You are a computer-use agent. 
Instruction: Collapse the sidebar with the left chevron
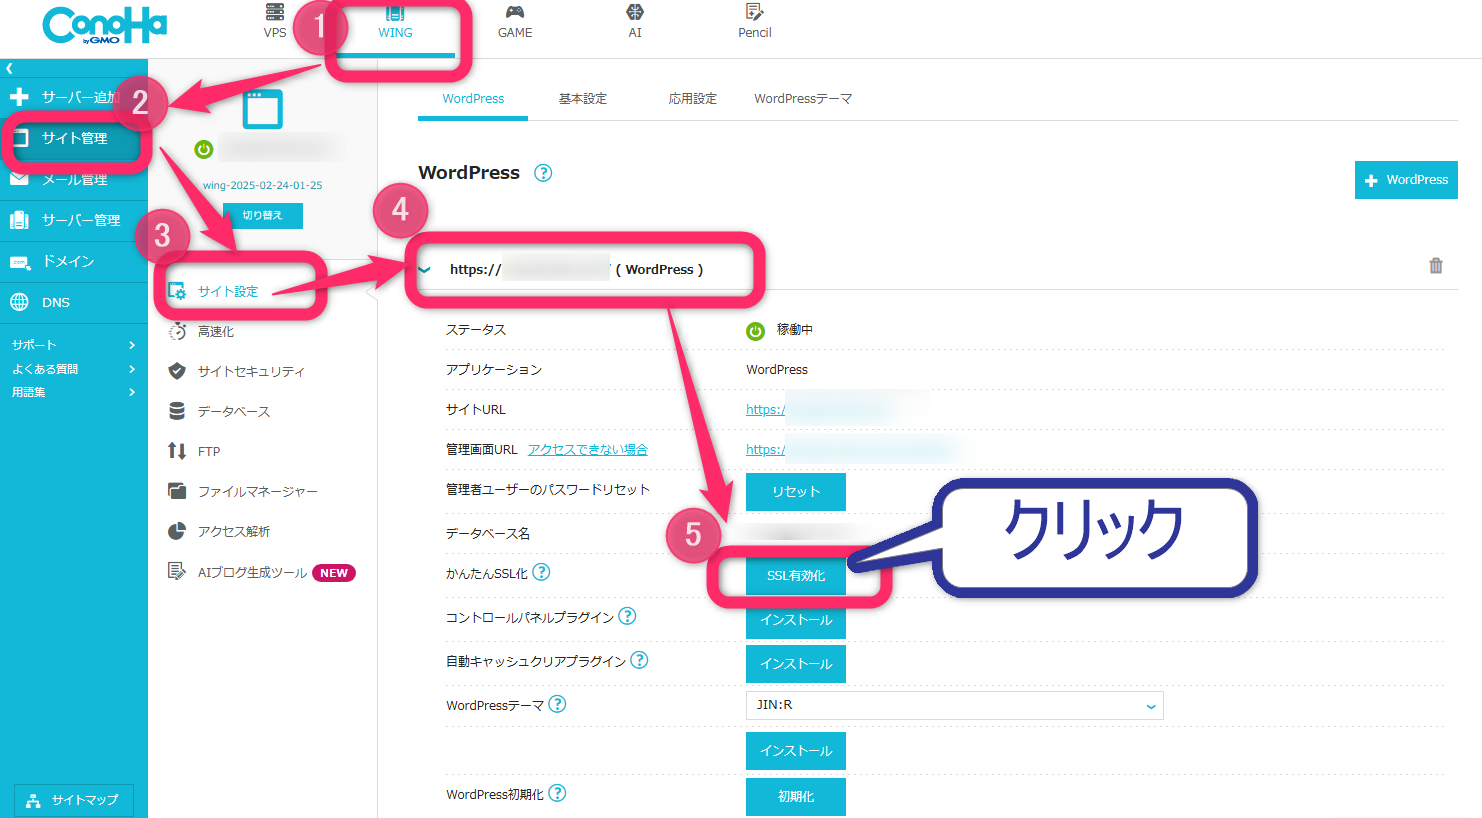(9, 68)
